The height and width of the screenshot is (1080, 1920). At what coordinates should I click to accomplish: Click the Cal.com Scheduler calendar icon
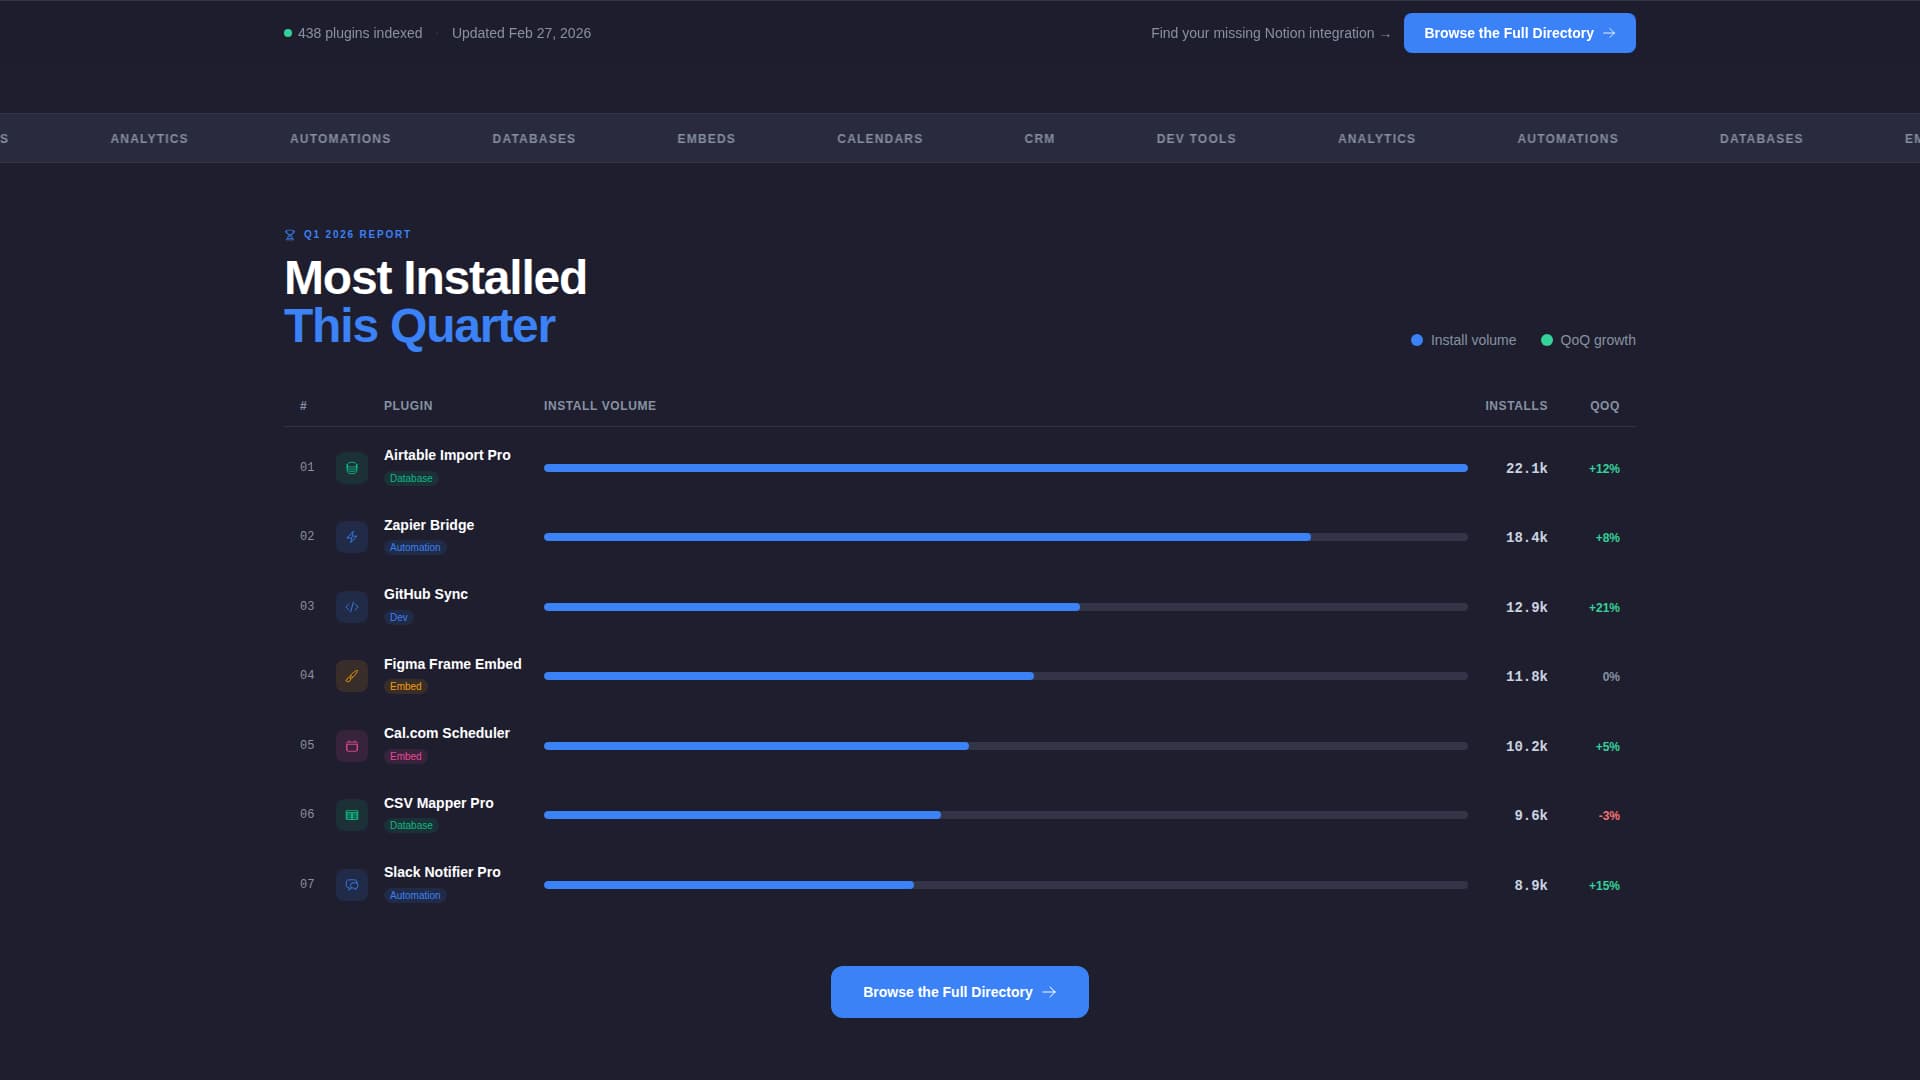[x=352, y=746]
